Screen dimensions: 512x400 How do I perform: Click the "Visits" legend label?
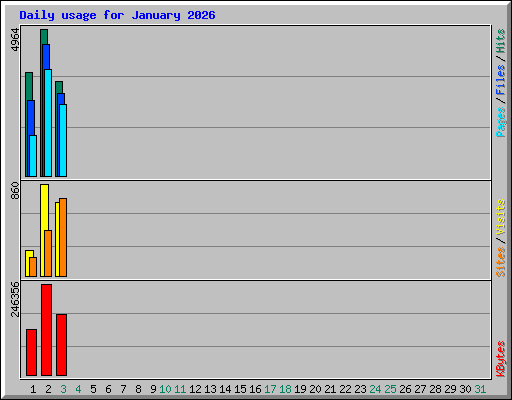[500, 217]
